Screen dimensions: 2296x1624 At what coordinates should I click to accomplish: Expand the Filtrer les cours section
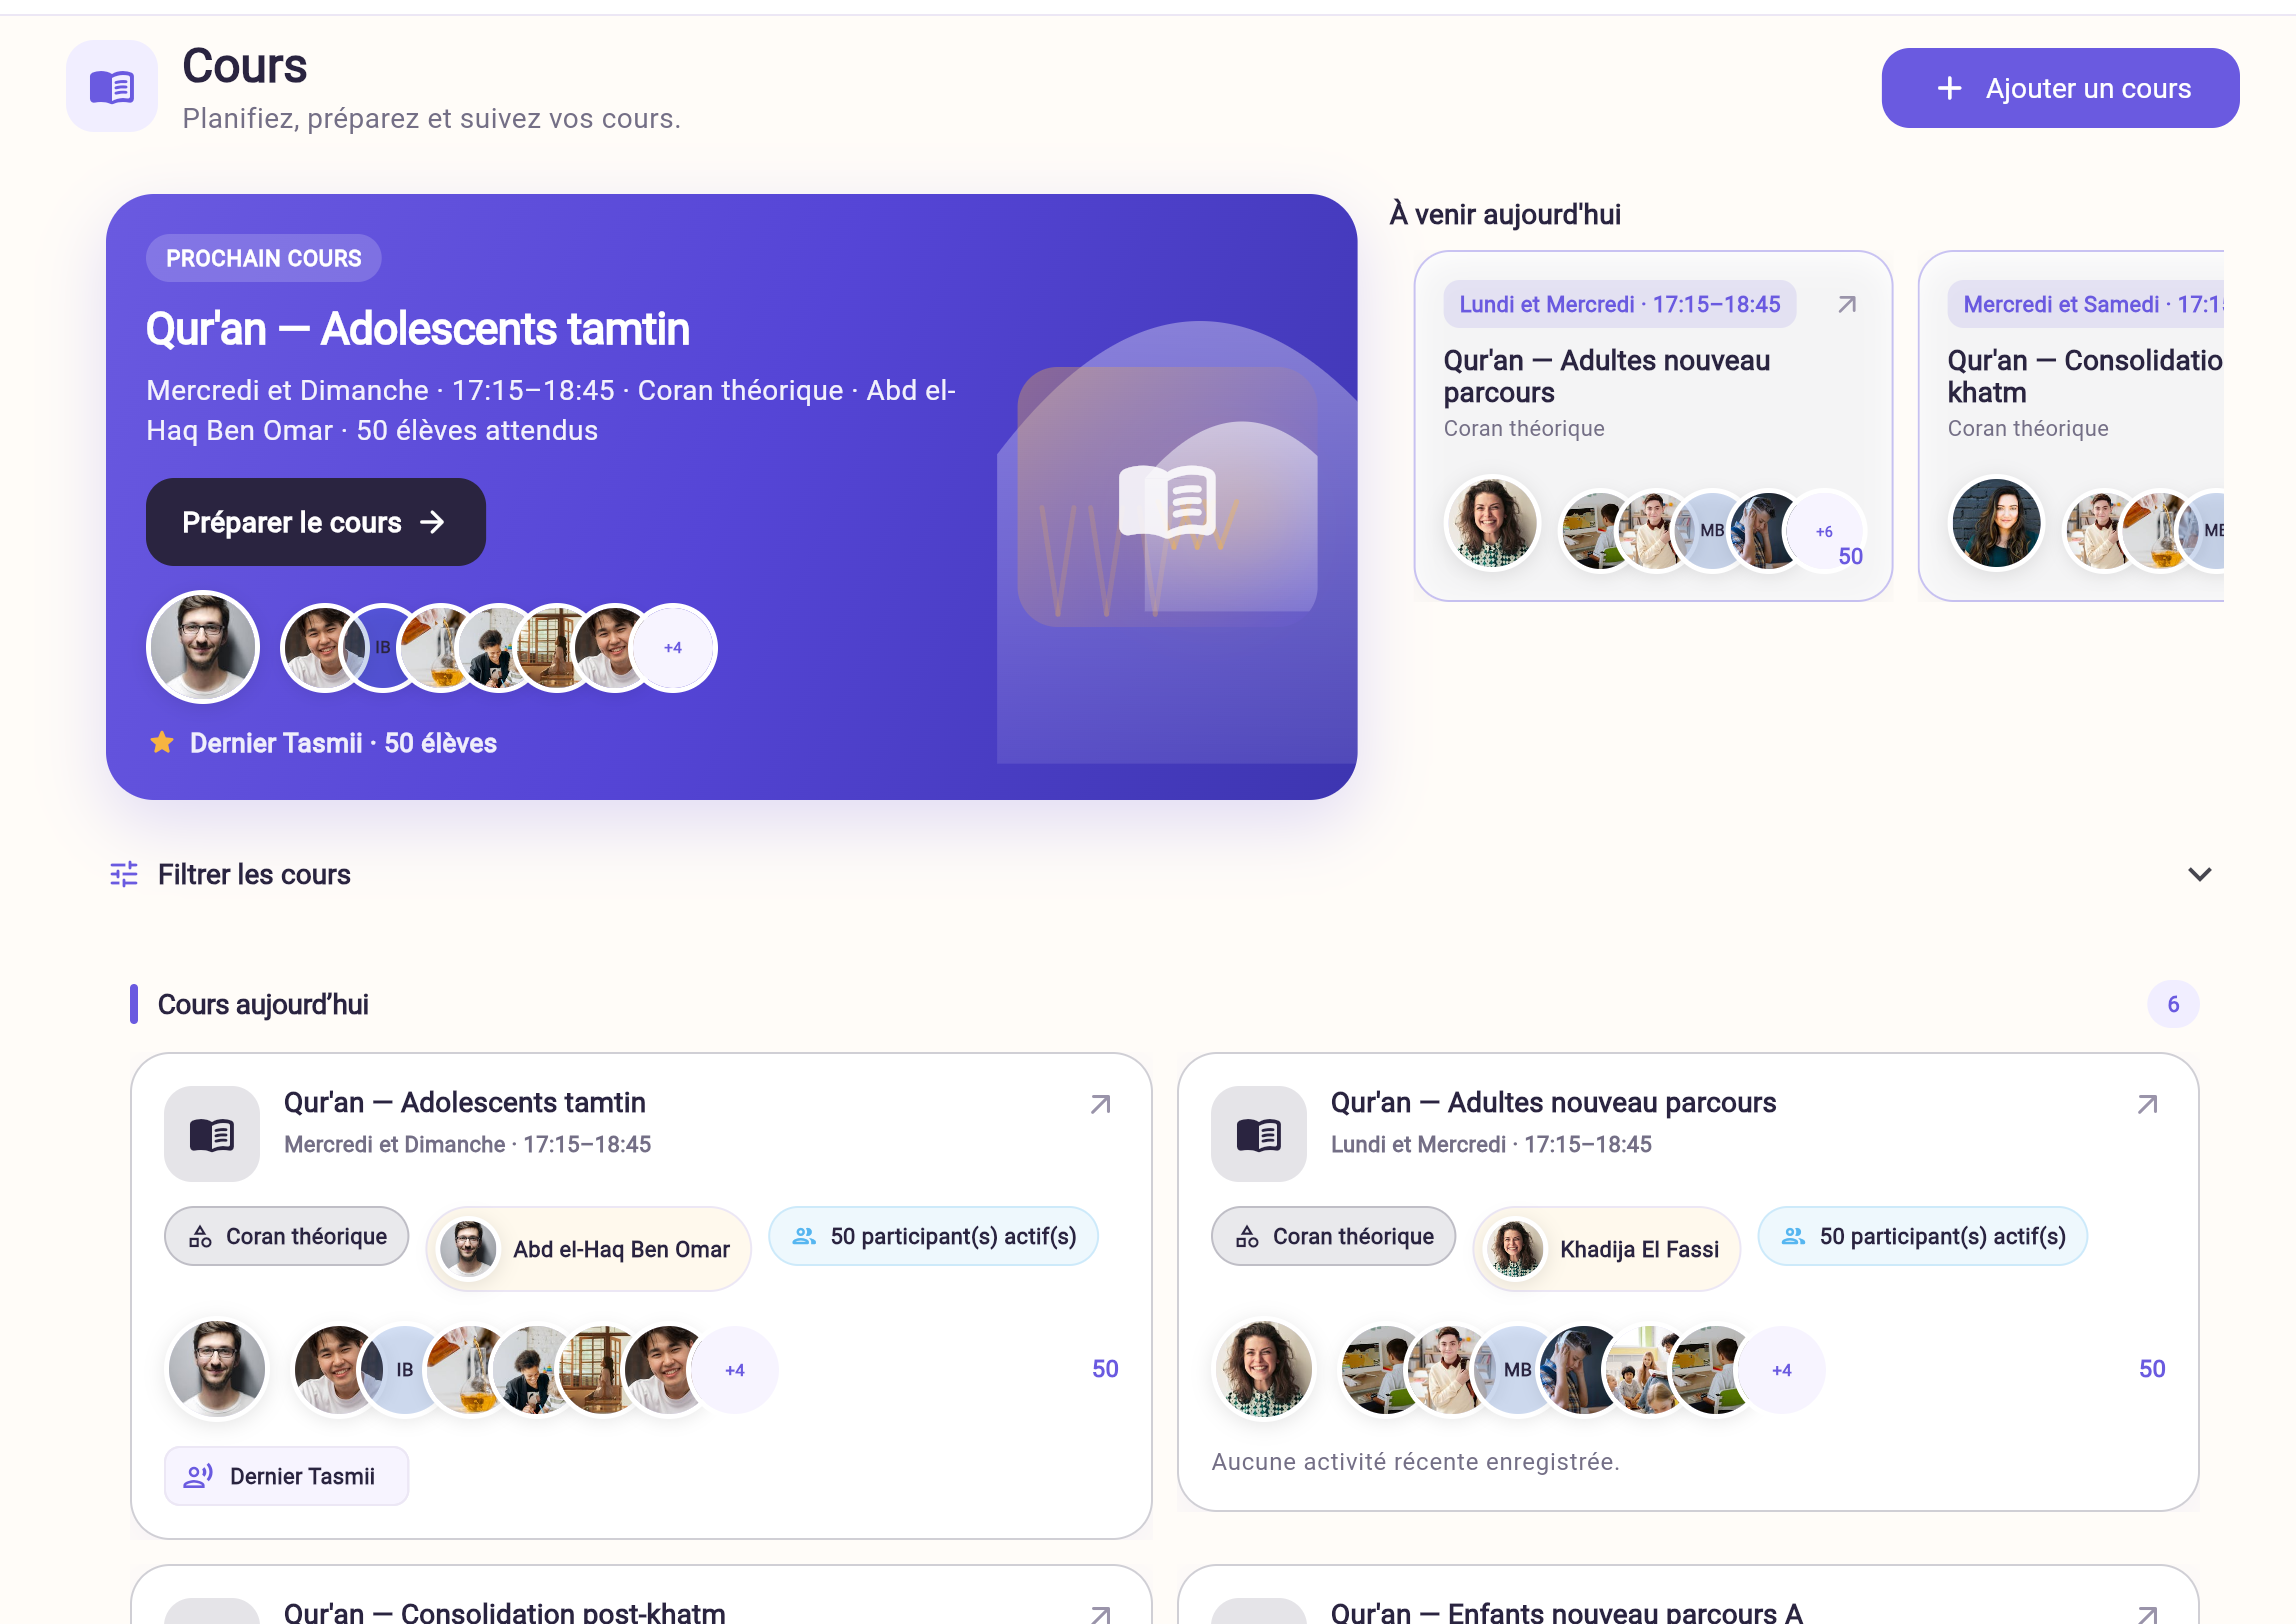pos(2200,874)
